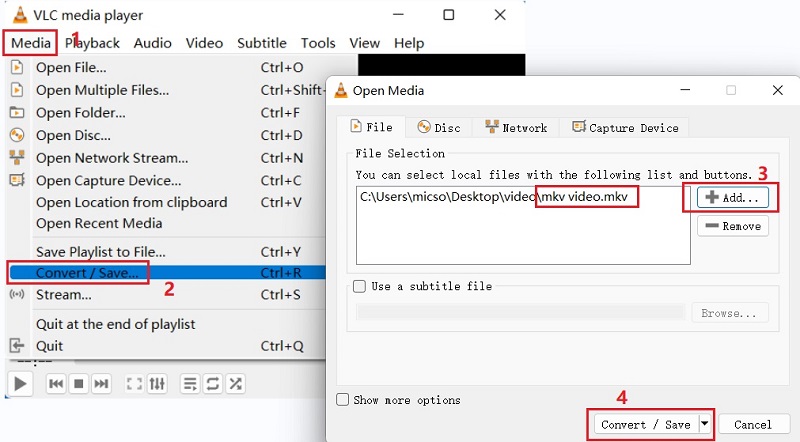Click the Open File menu icon
This screenshot has height=442, width=800.
(x=17, y=67)
